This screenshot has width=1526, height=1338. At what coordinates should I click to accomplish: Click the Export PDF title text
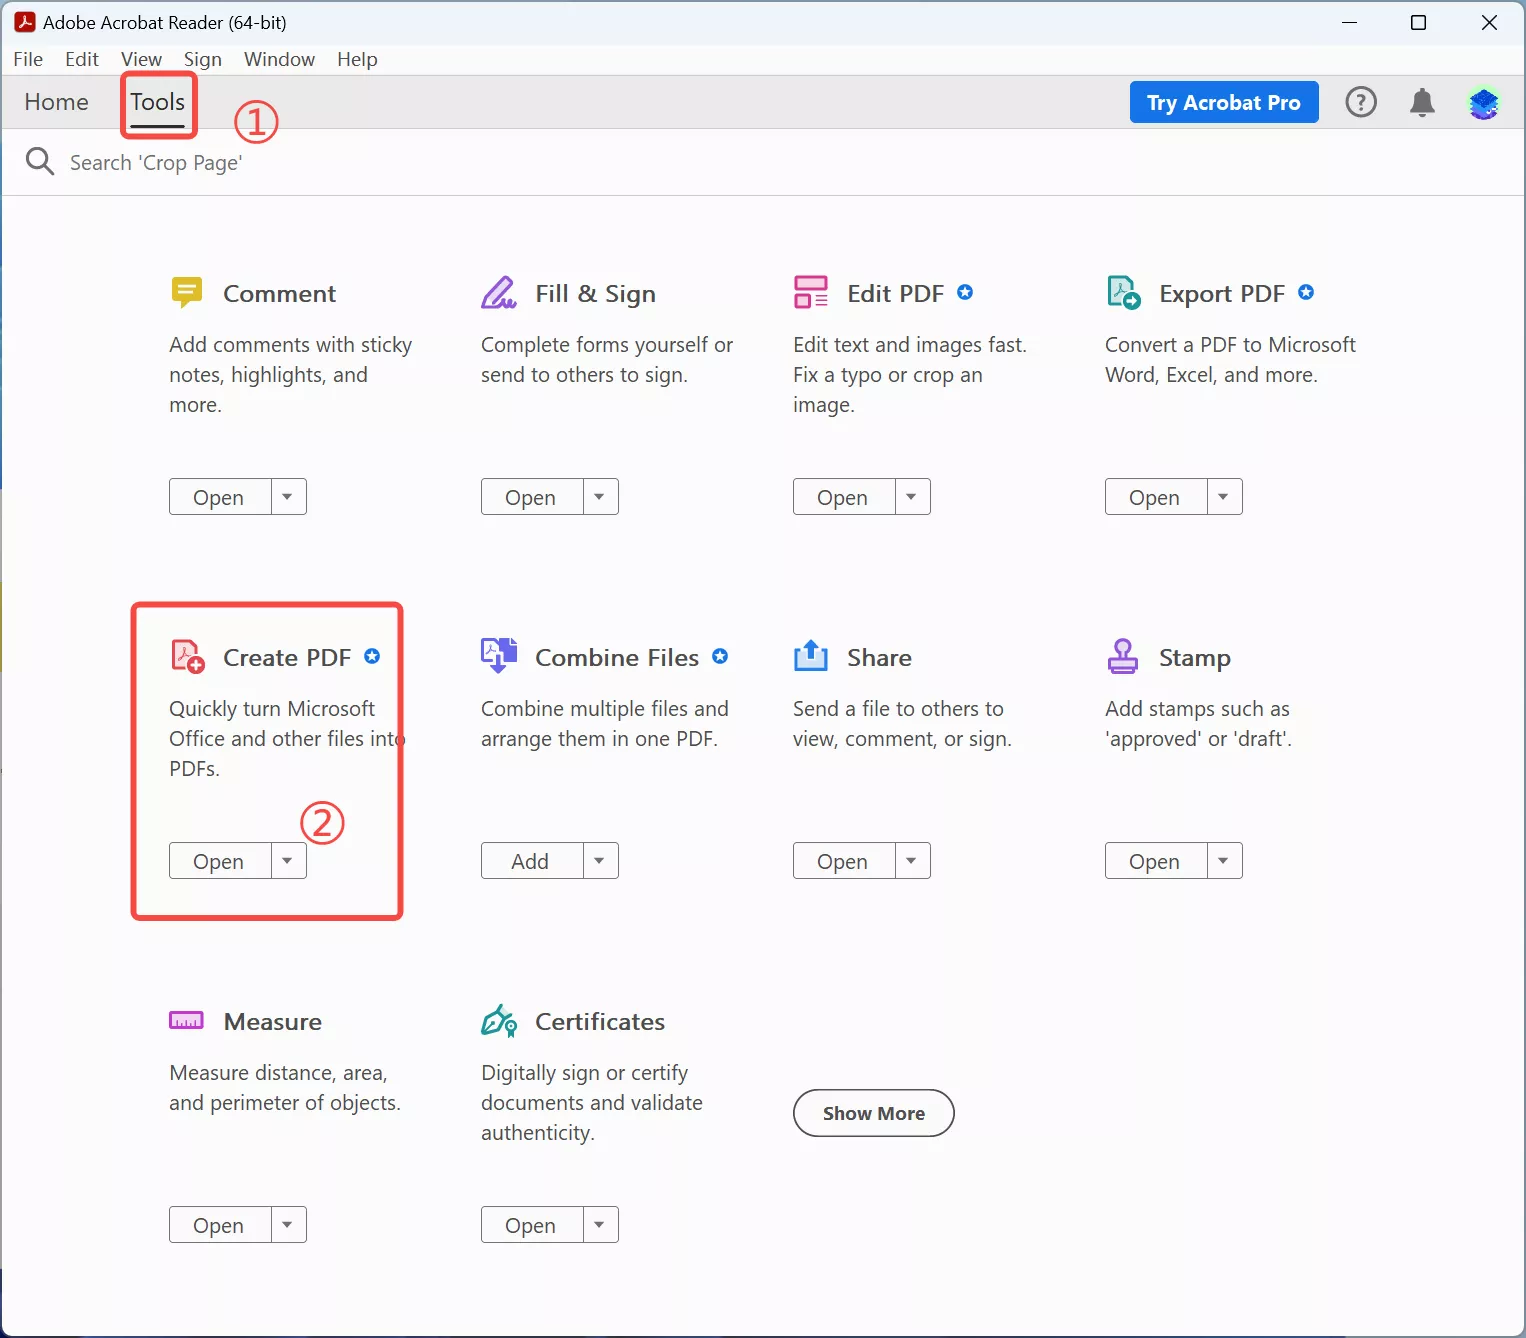pyautogui.click(x=1222, y=293)
